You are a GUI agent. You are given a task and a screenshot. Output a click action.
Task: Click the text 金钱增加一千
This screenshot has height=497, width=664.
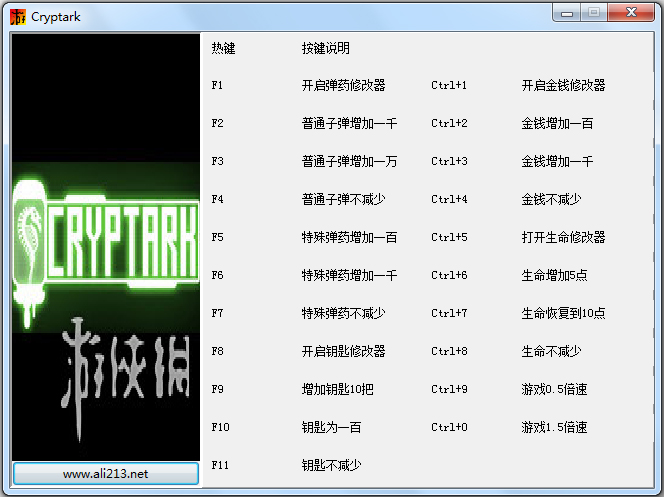point(557,161)
